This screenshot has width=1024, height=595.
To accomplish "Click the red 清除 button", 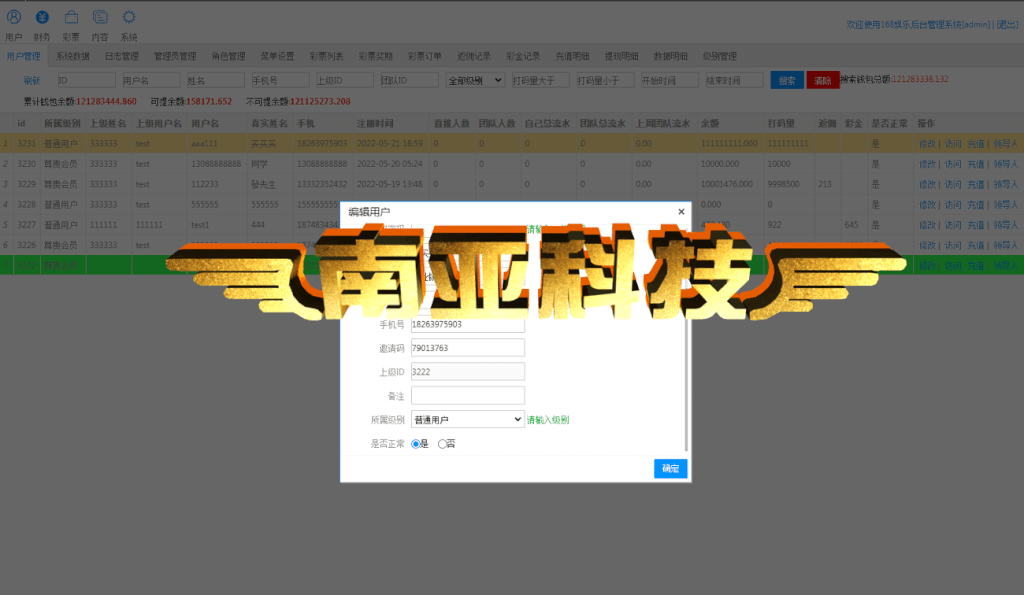I will (823, 80).
